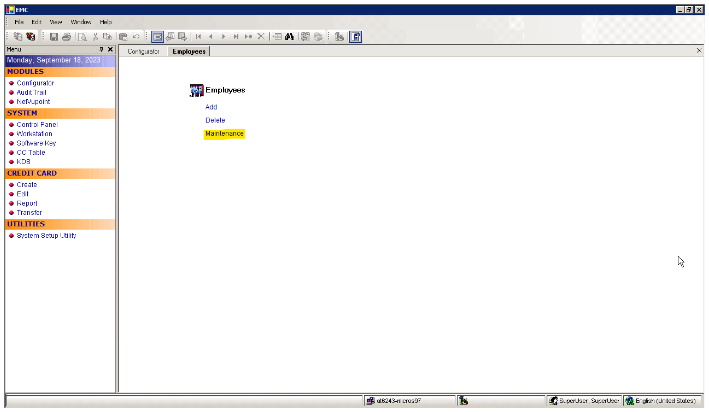709x412 pixels.
Task: Open Workstation under System
Action: coord(34,134)
